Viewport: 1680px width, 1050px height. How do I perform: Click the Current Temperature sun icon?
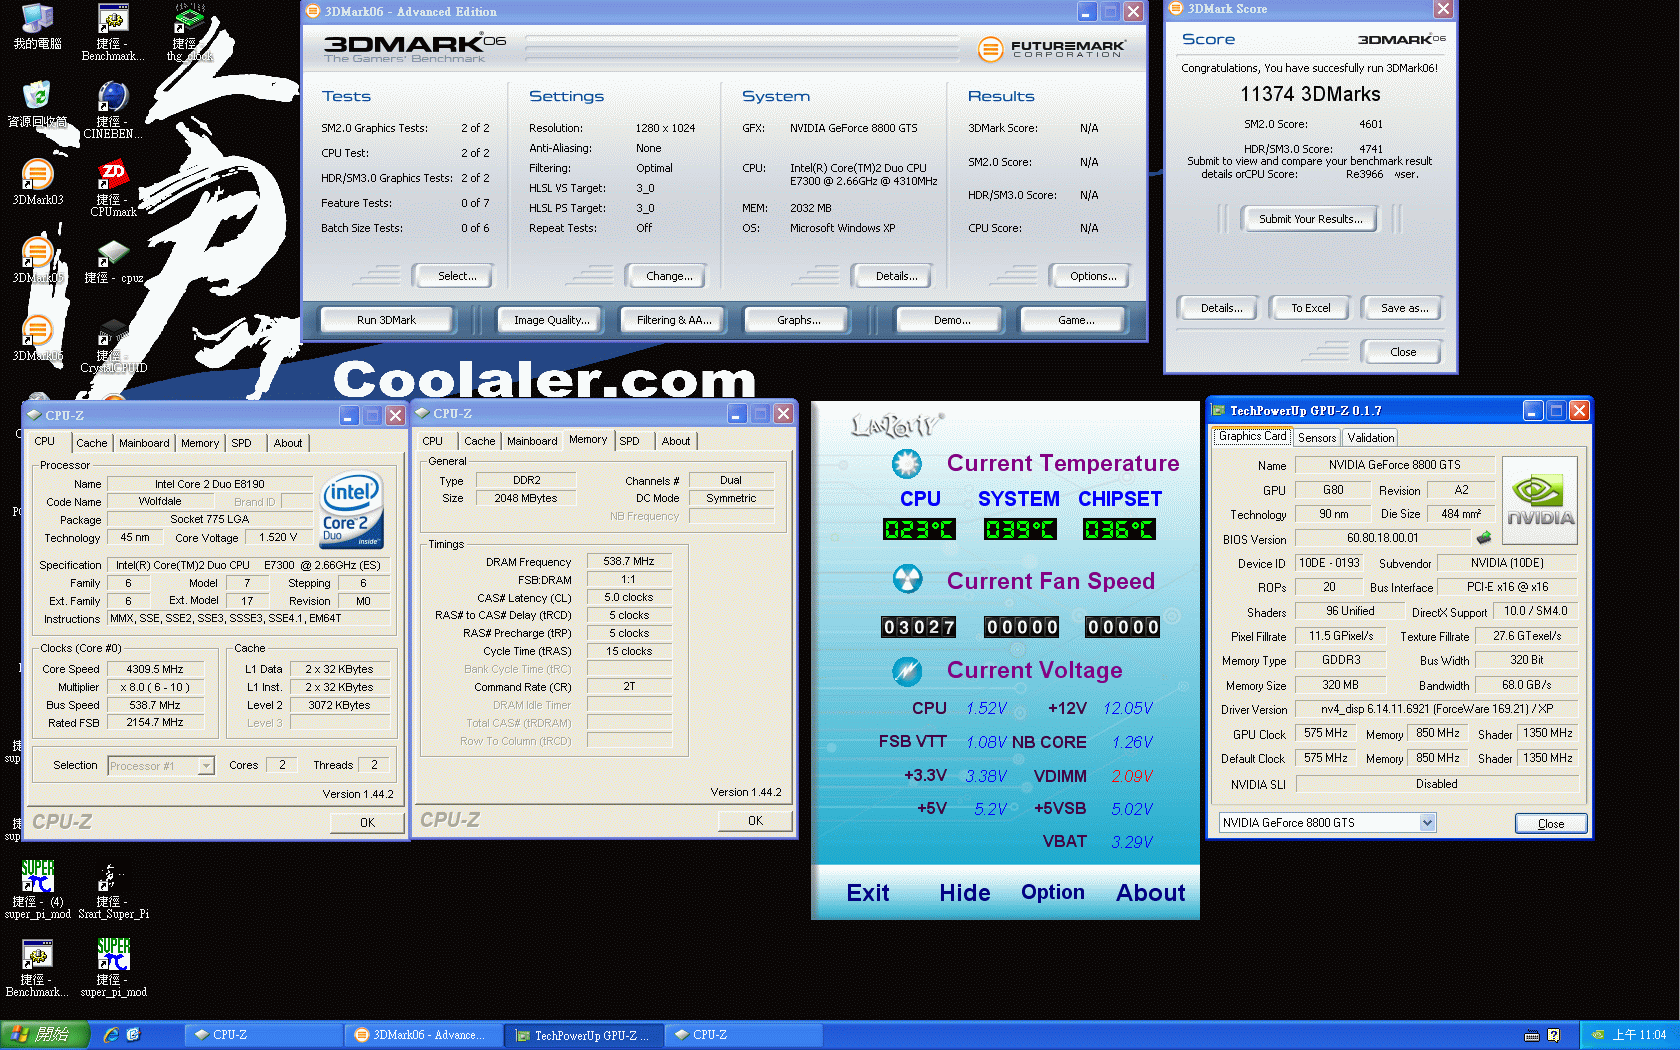907,463
